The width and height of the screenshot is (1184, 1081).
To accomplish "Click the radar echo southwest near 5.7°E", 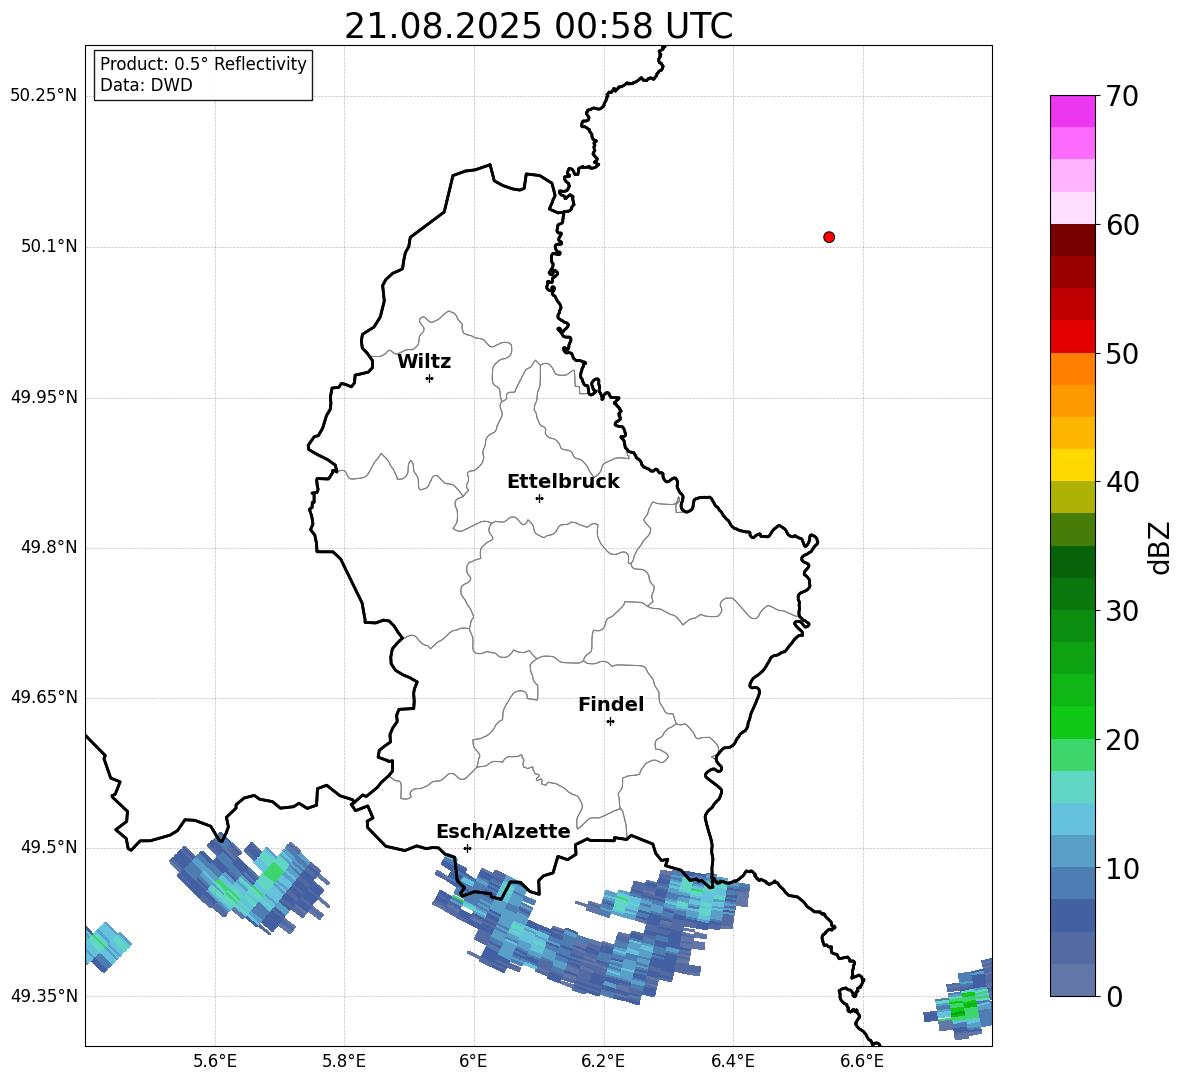I will click(x=249, y=883).
